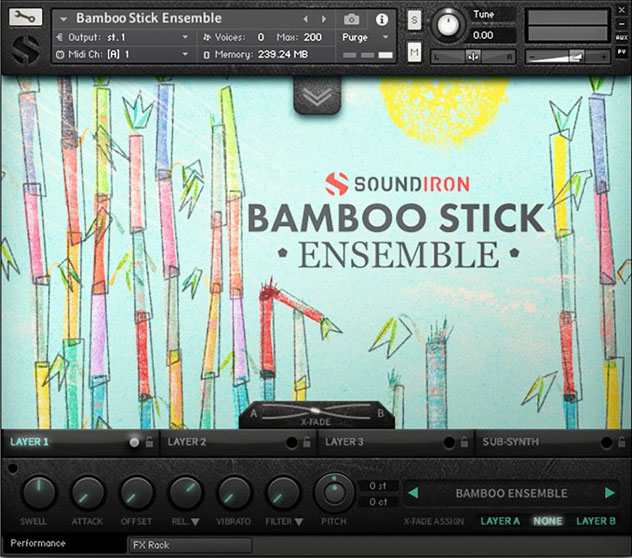Toggle the Solo S button
632x558 pixels.
(x=414, y=20)
